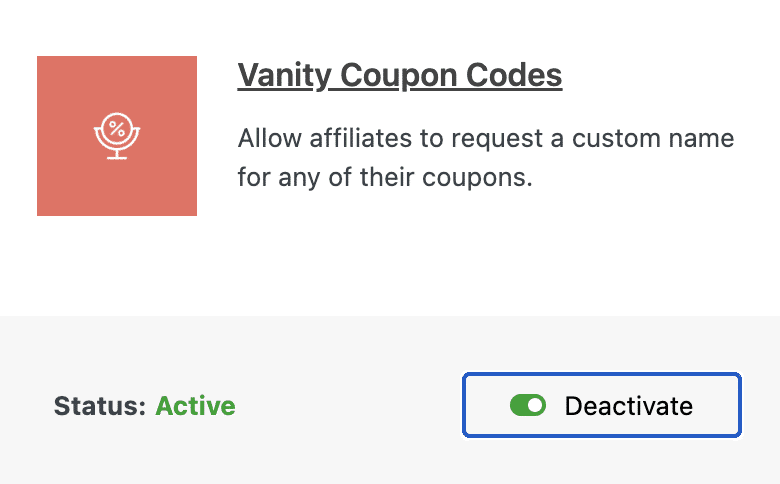Click the addon description about custom coupon names
This screenshot has height=484, width=780.
(x=486, y=158)
